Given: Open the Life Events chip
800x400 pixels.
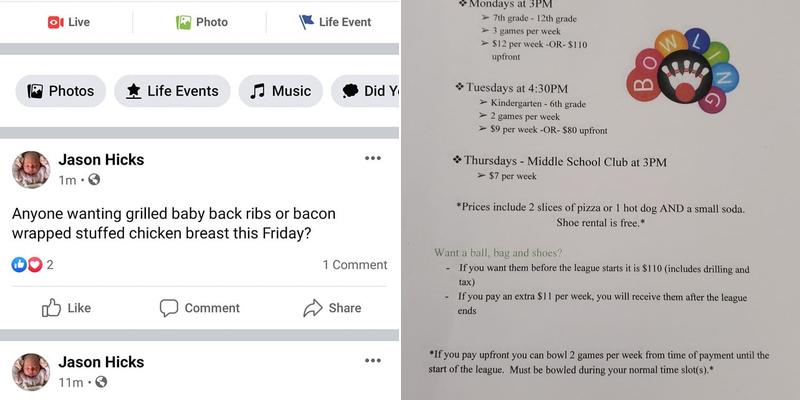Looking at the screenshot, I should (x=172, y=91).
